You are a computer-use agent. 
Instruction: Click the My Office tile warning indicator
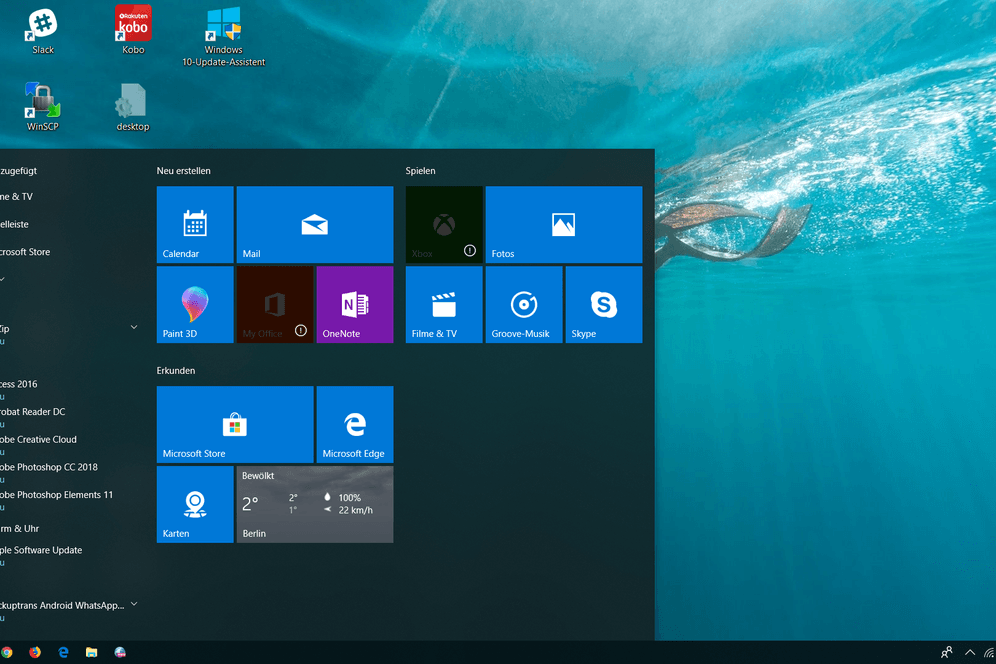300,330
